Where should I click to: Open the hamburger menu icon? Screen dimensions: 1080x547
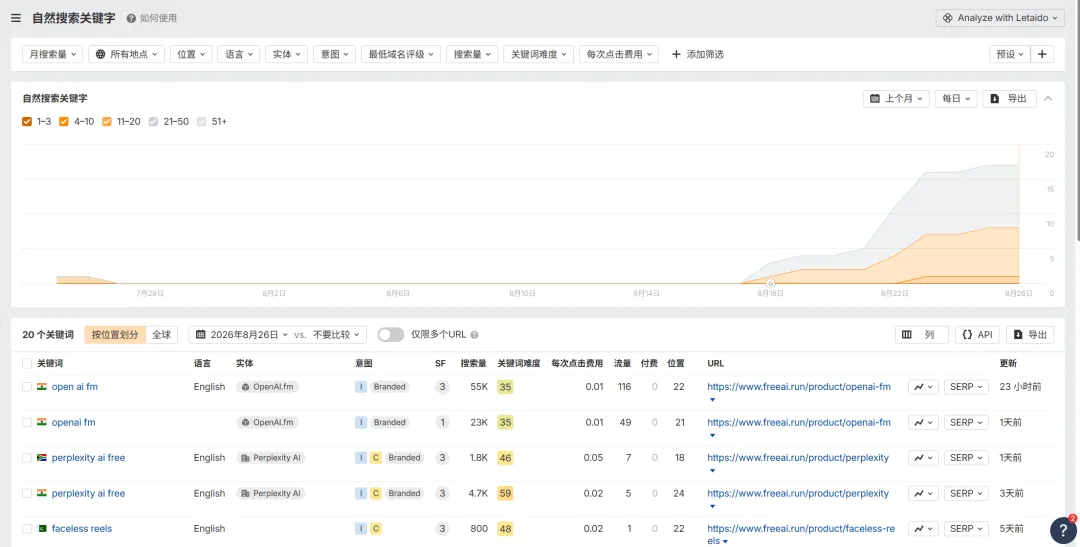(16, 18)
